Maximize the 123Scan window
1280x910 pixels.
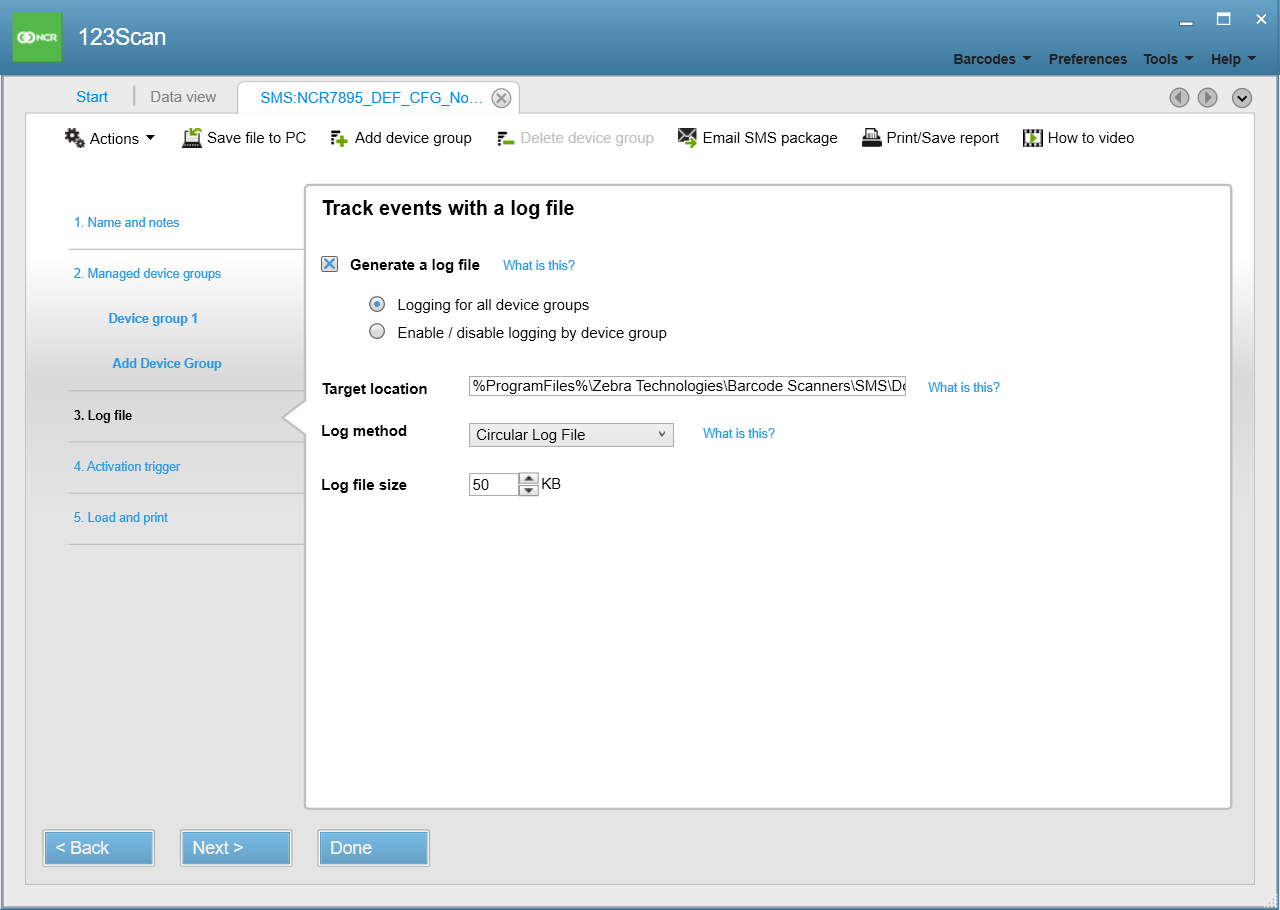[x=1223, y=19]
